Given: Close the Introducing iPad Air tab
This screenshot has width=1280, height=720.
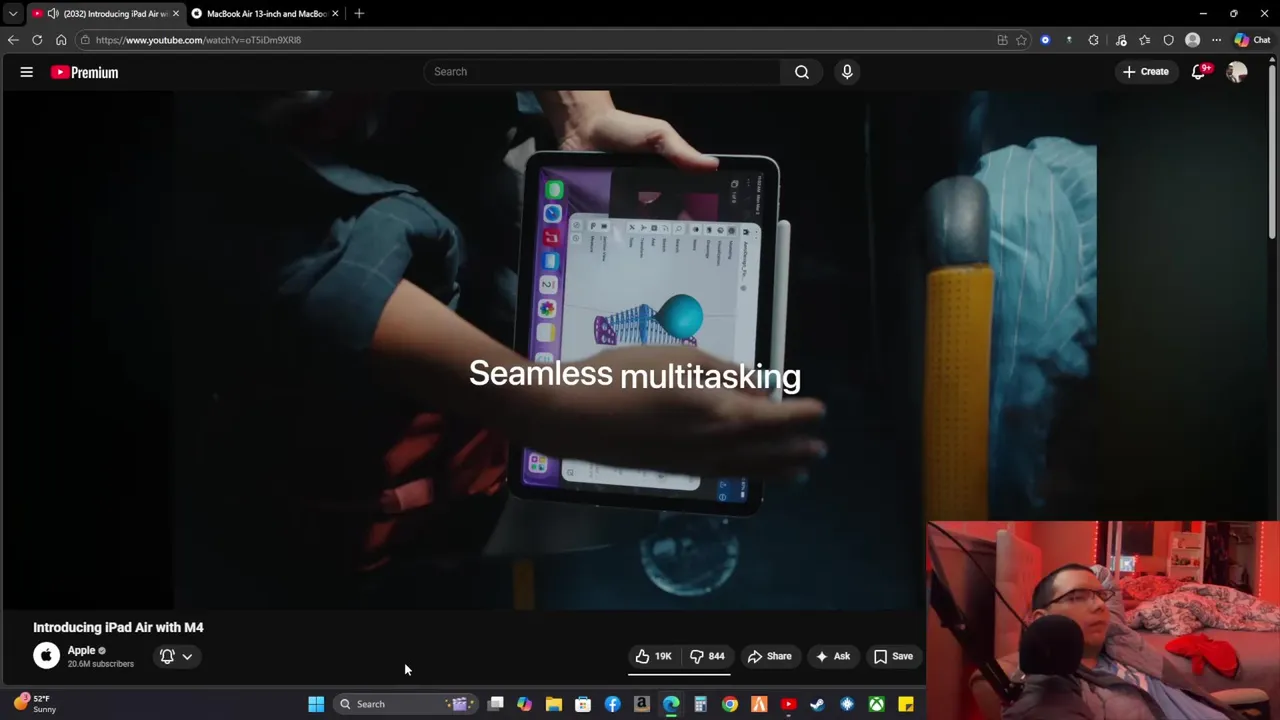Looking at the screenshot, I should pyautogui.click(x=175, y=13).
